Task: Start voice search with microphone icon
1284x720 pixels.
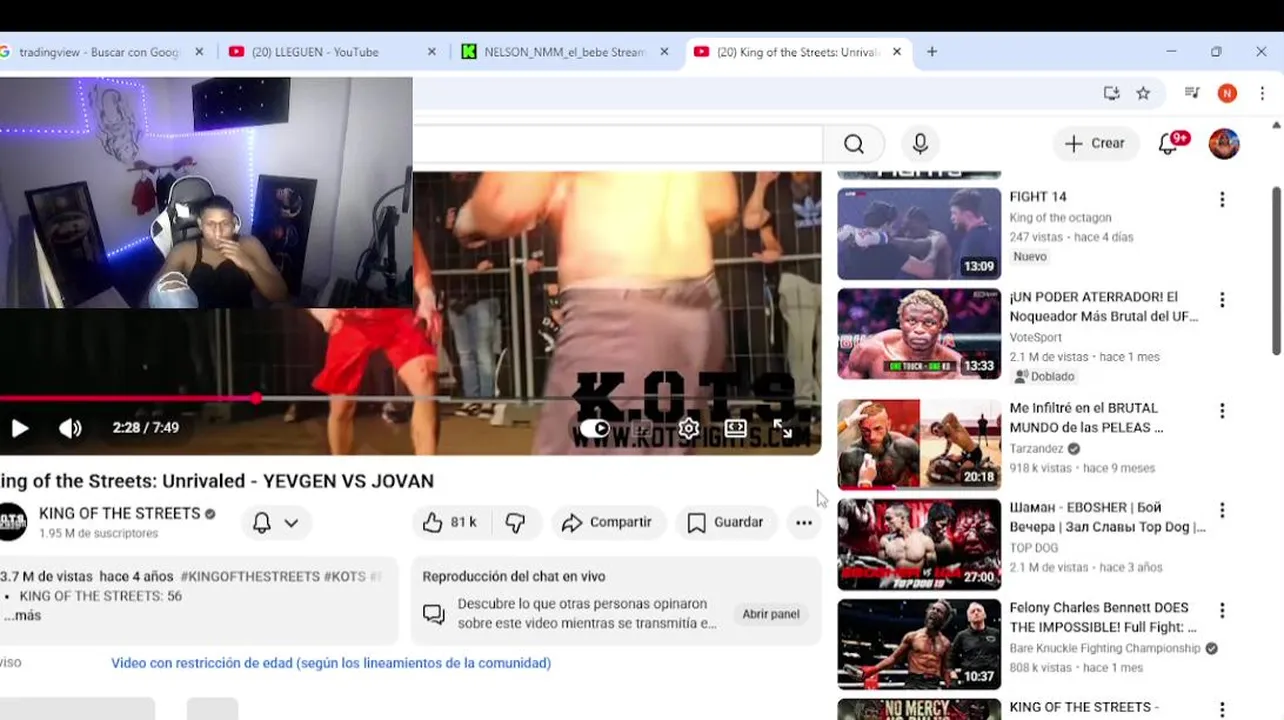Action: 920,144
